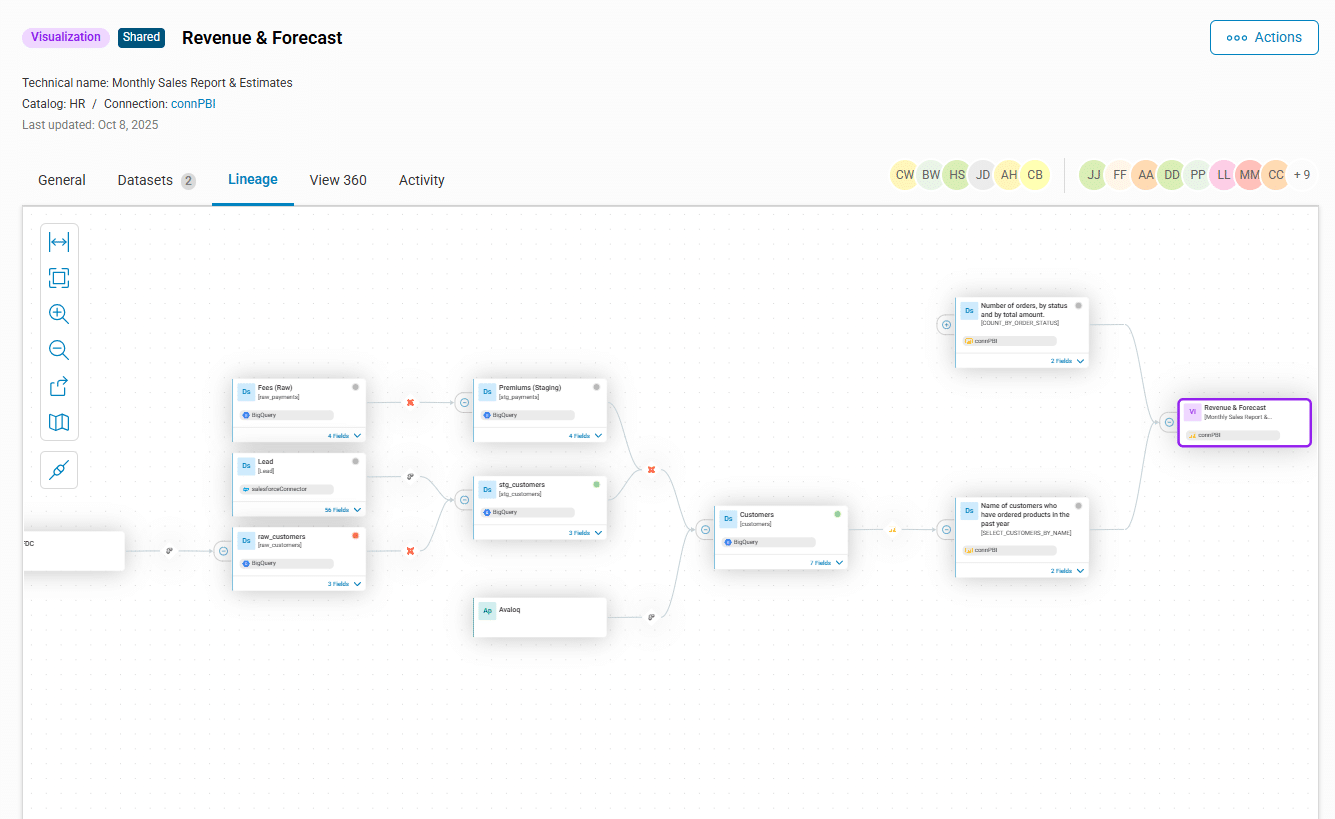The width and height of the screenshot is (1335, 819).
Task: Expand upstream of Number of orders node
Action: [x=946, y=324]
